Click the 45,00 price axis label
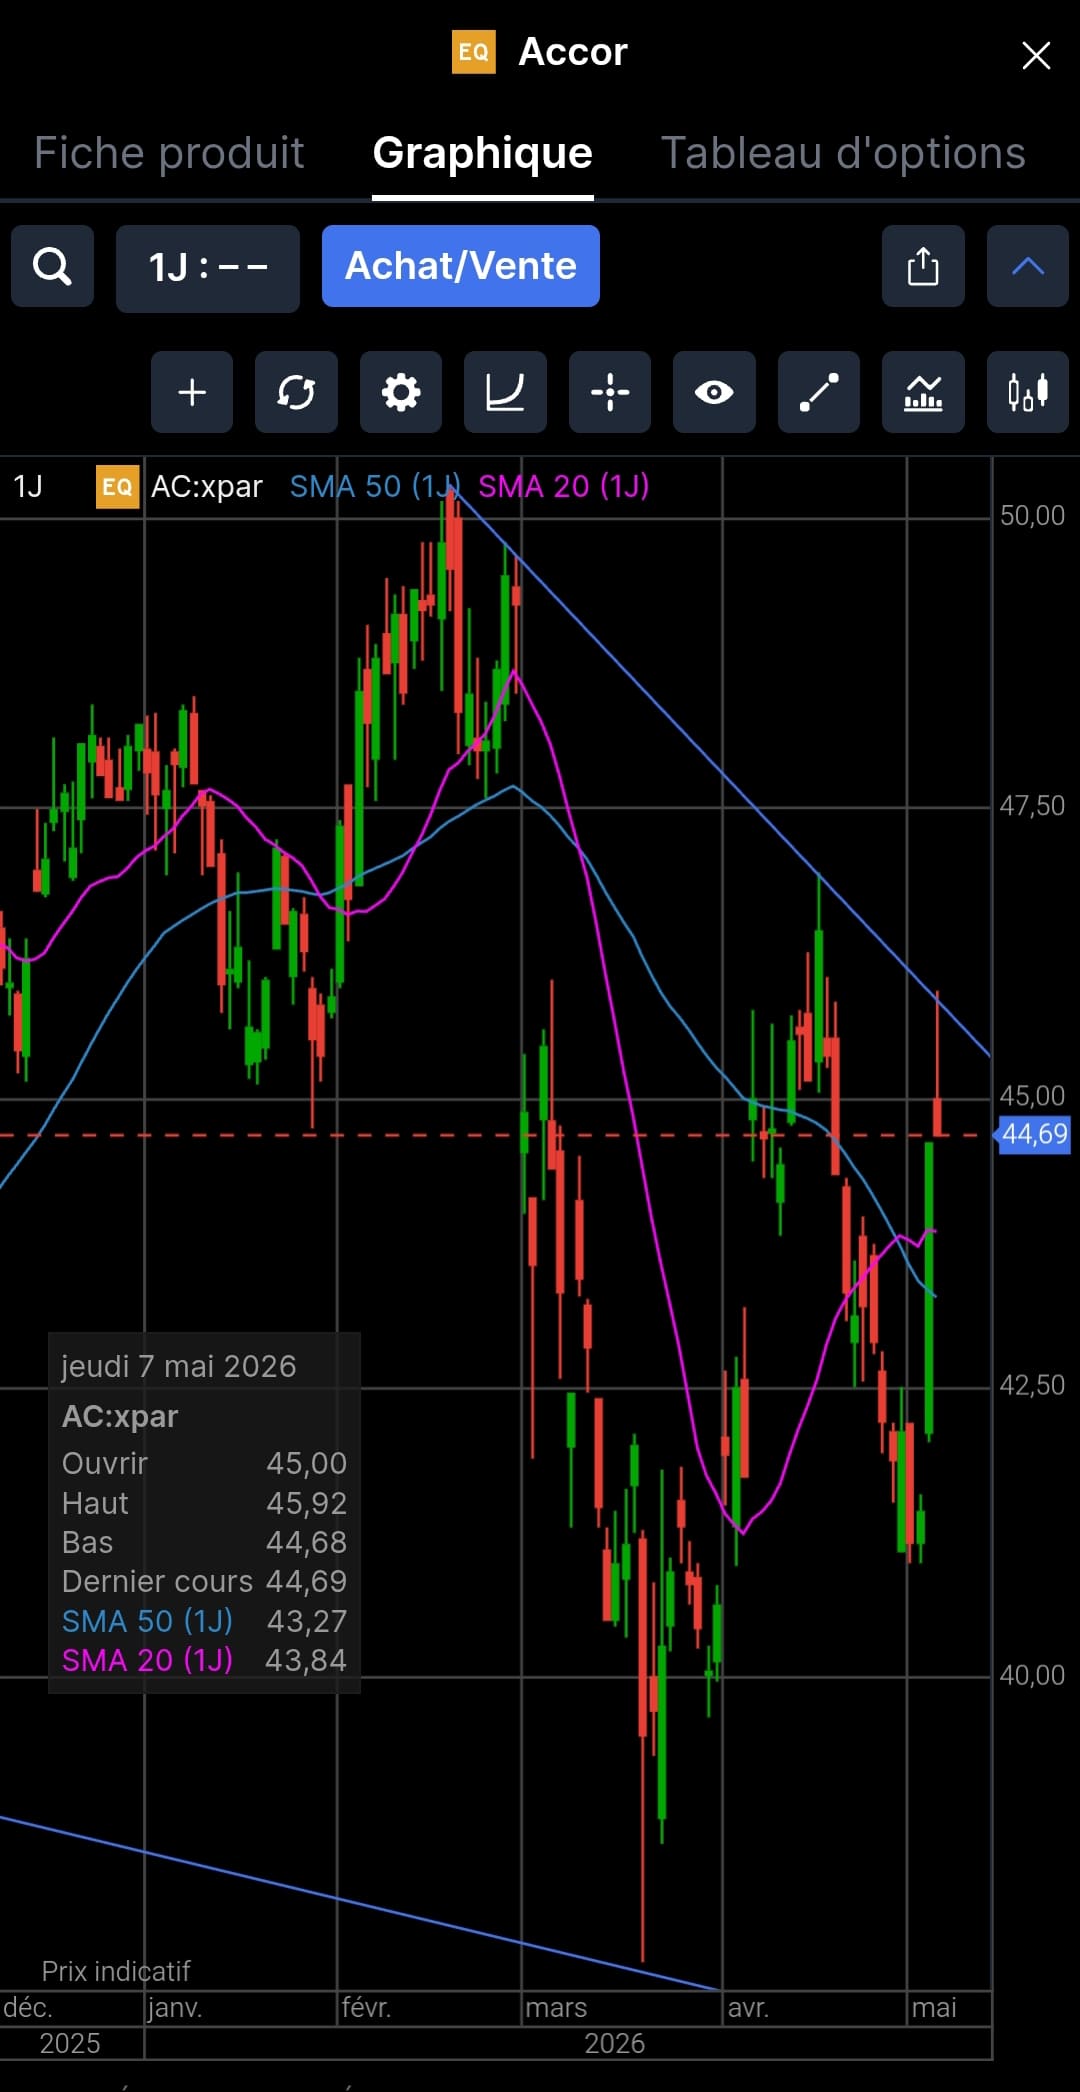 1033,1096
